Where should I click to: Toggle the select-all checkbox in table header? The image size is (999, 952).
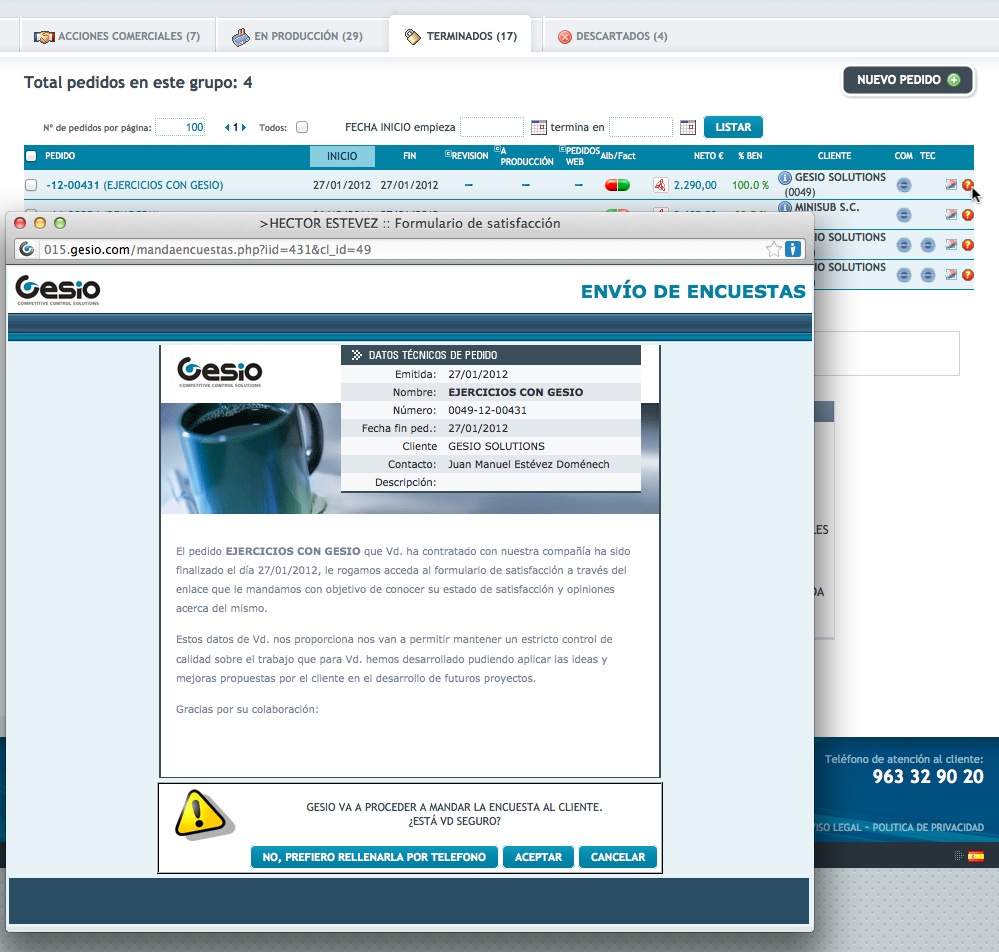click(31, 156)
